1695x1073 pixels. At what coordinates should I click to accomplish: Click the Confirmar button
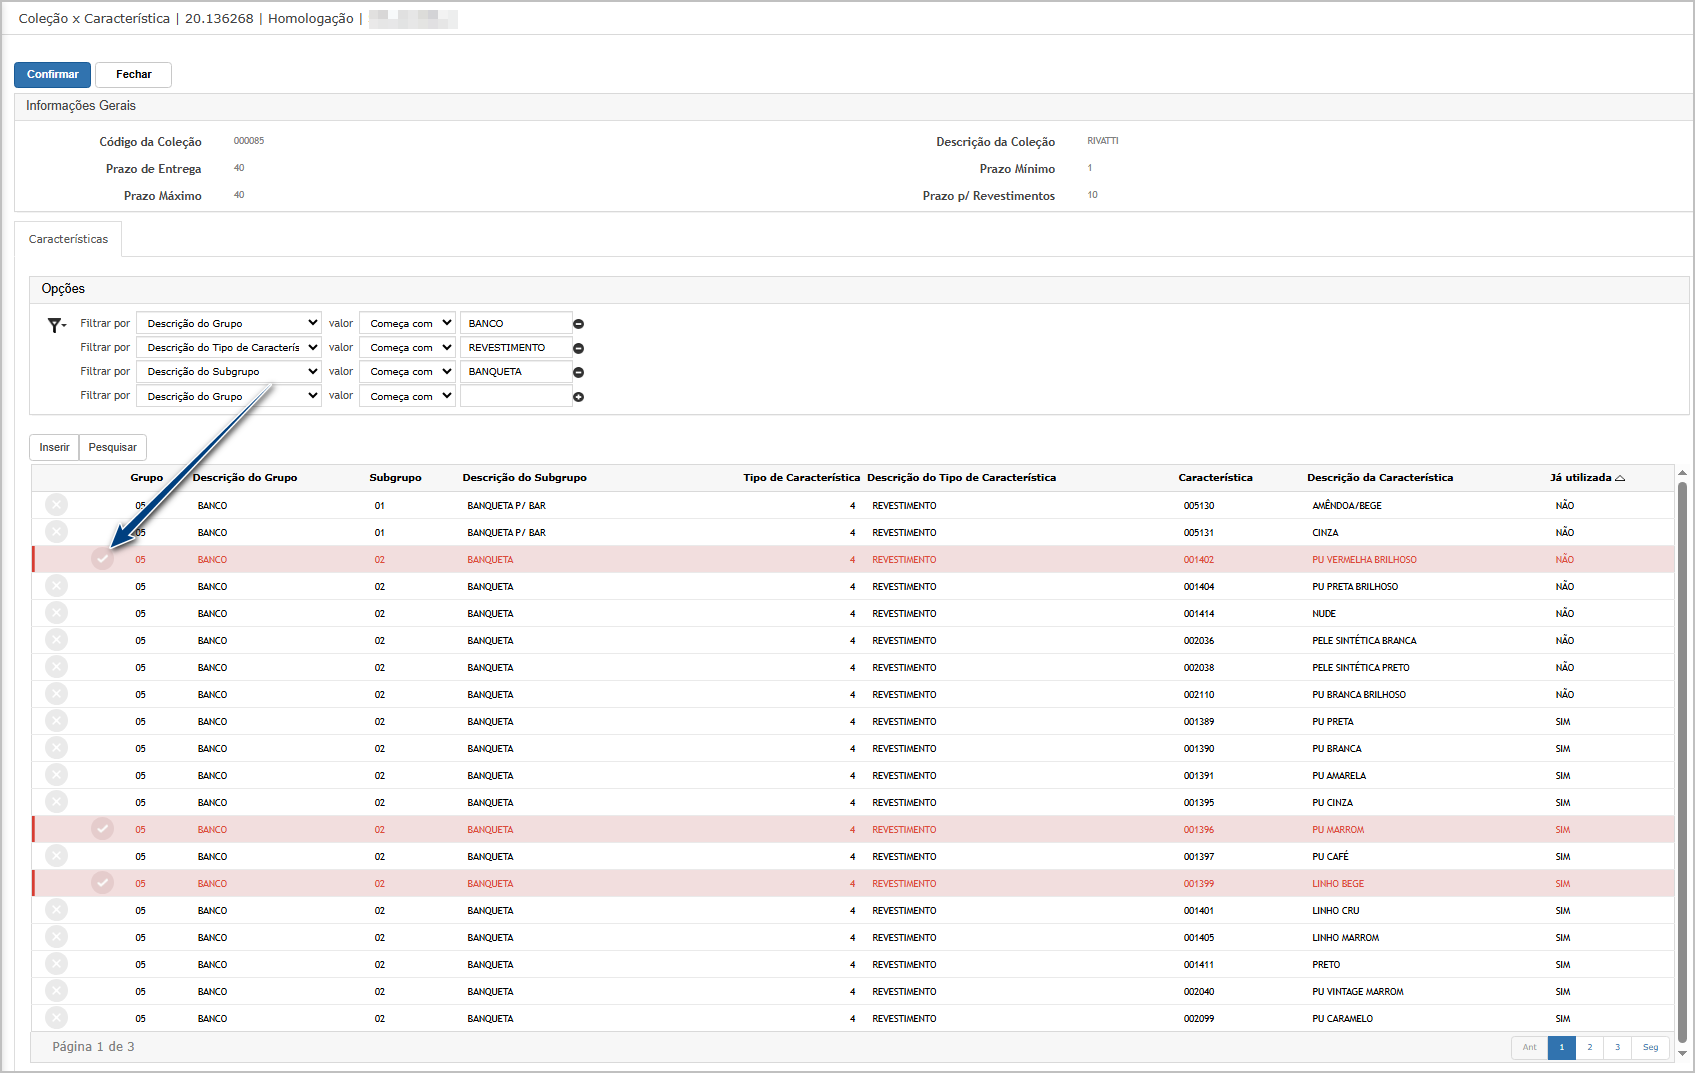pyautogui.click(x=52, y=75)
